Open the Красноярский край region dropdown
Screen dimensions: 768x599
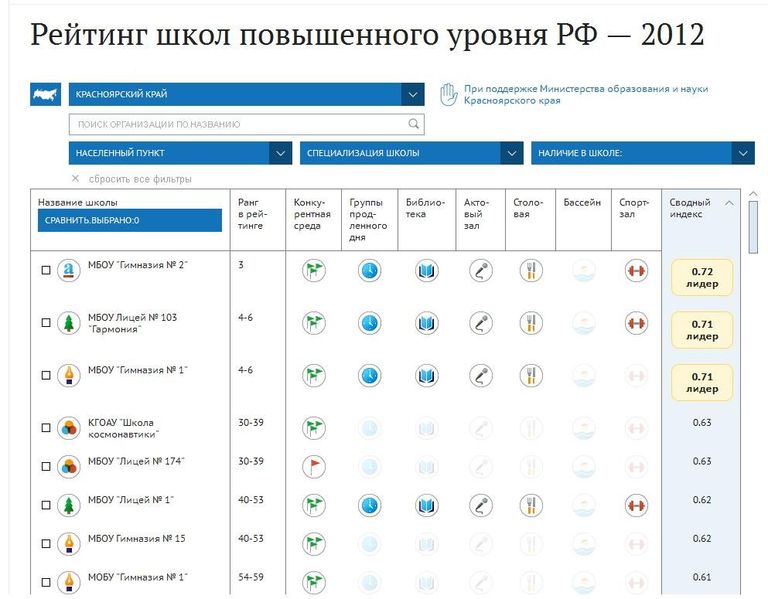point(246,94)
